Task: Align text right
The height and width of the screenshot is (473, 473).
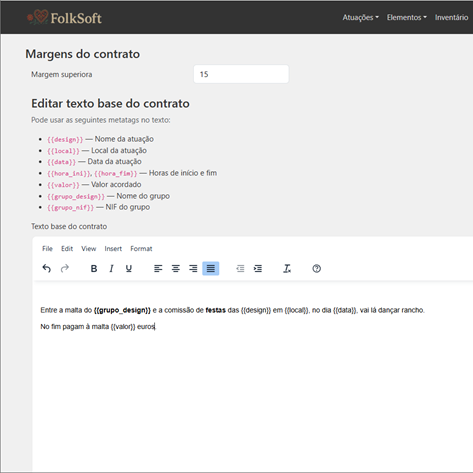Action: coord(193,268)
